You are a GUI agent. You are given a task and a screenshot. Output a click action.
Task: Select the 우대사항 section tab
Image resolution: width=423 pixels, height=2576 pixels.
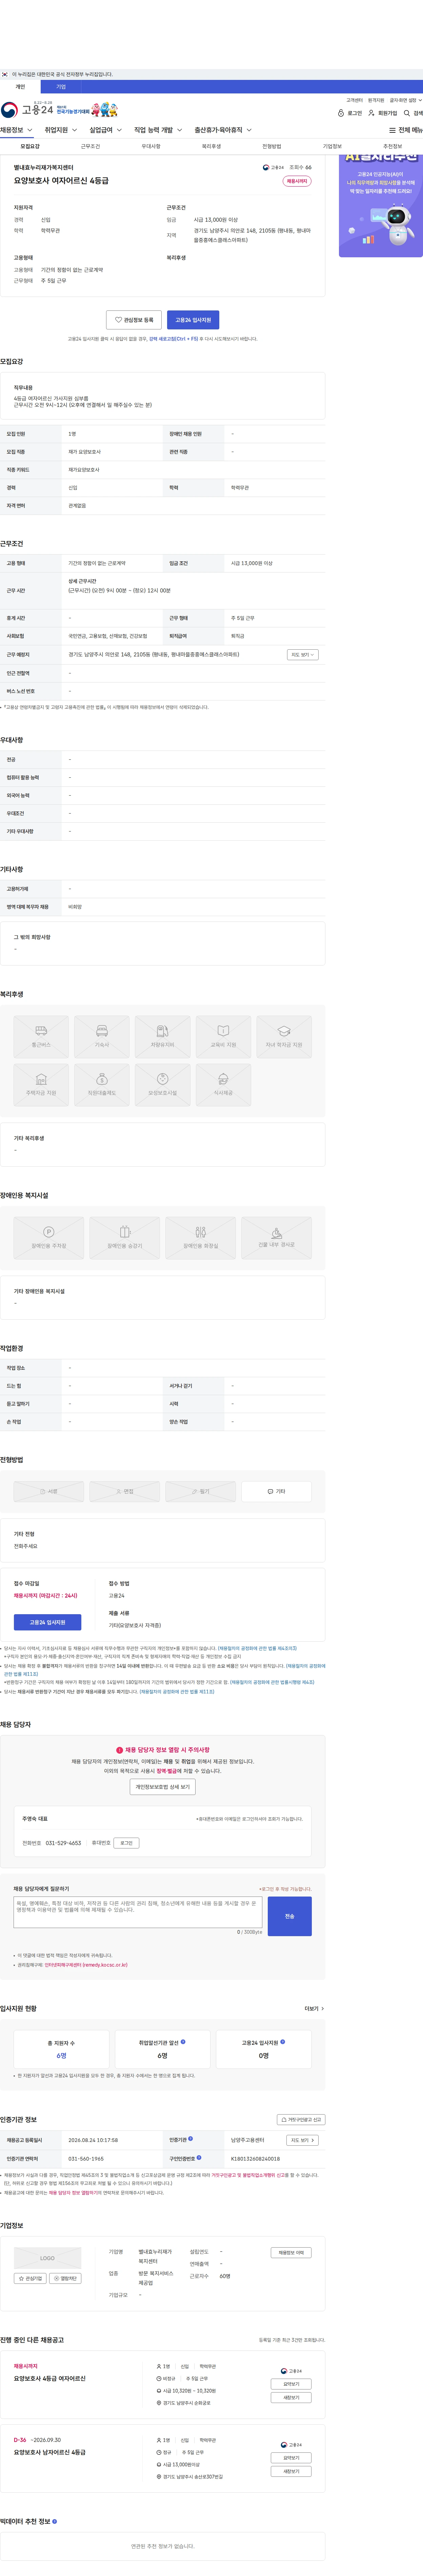click(x=151, y=146)
